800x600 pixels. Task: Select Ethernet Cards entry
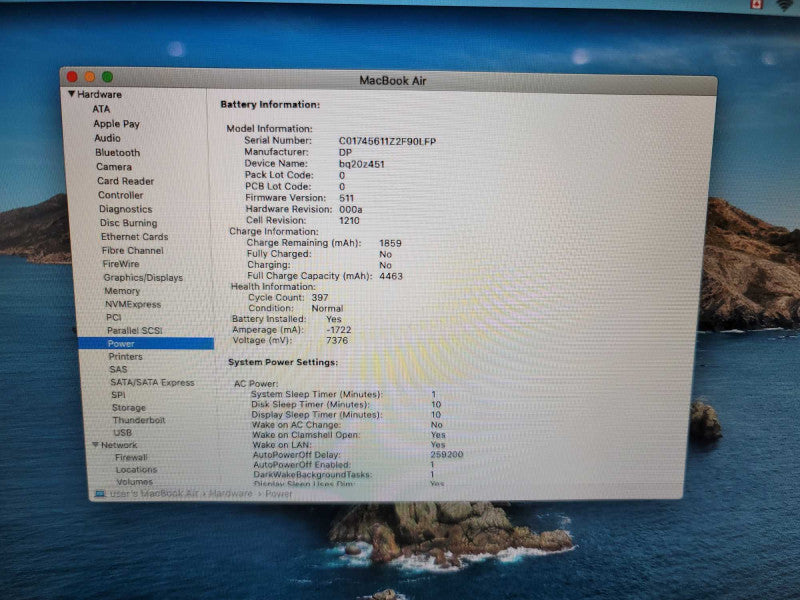tap(134, 236)
